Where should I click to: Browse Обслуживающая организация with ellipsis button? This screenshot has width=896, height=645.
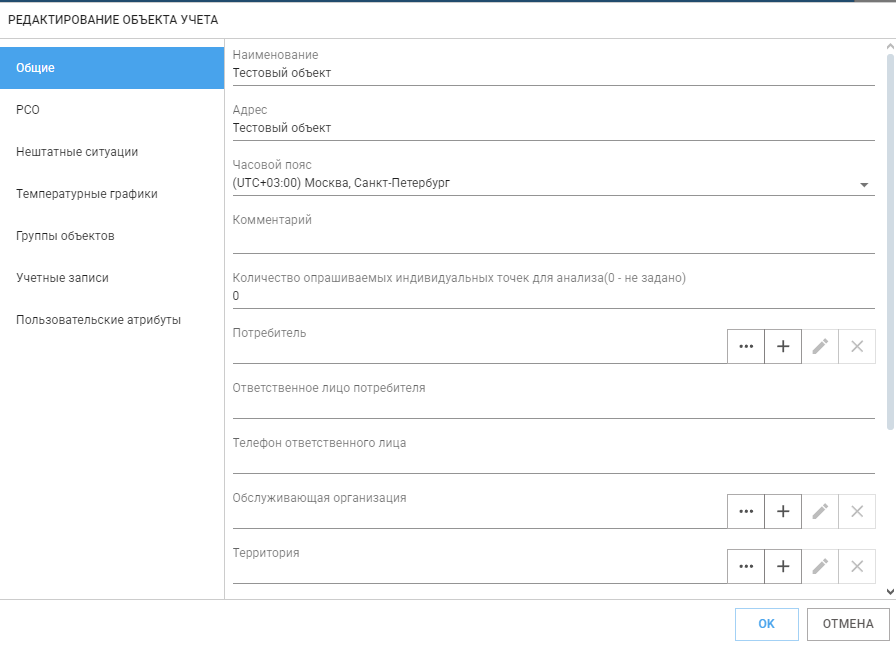click(x=746, y=511)
